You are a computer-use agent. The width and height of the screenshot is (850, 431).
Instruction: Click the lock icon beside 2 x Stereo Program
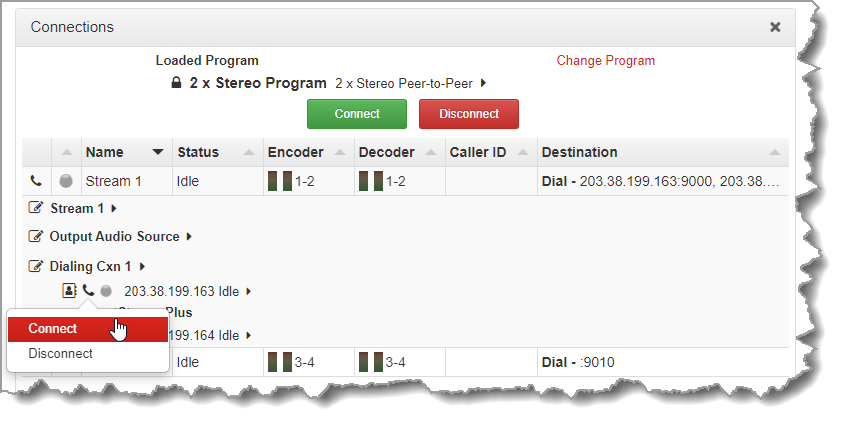click(176, 84)
